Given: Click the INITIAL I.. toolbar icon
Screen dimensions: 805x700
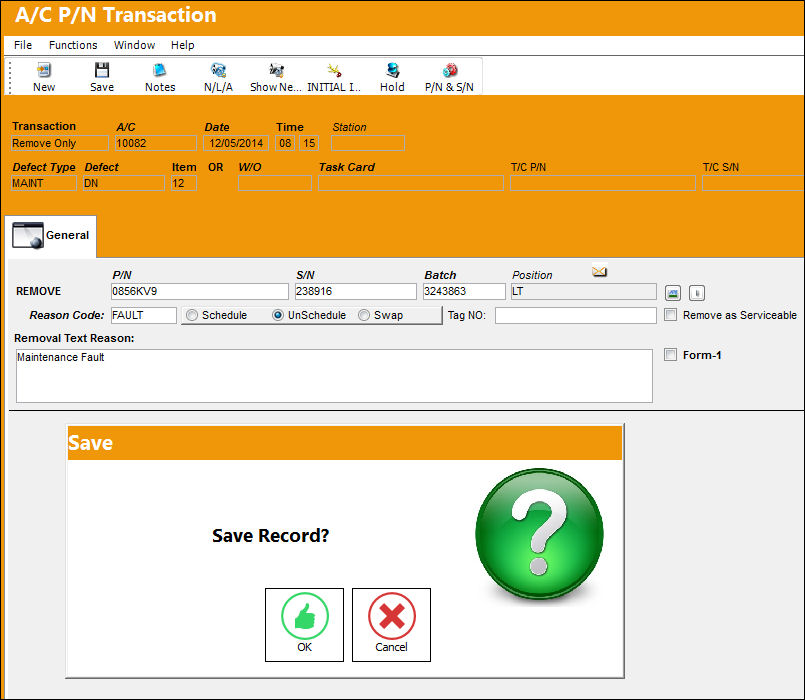Looking at the screenshot, I should click(x=334, y=70).
